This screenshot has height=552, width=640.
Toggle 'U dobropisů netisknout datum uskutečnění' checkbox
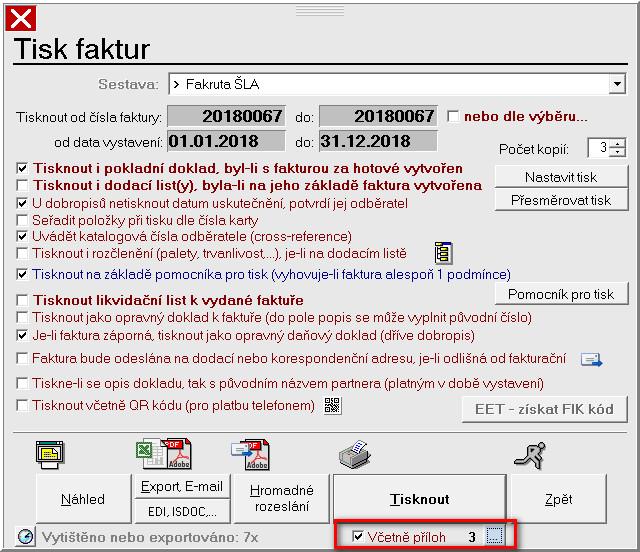pos(22,203)
